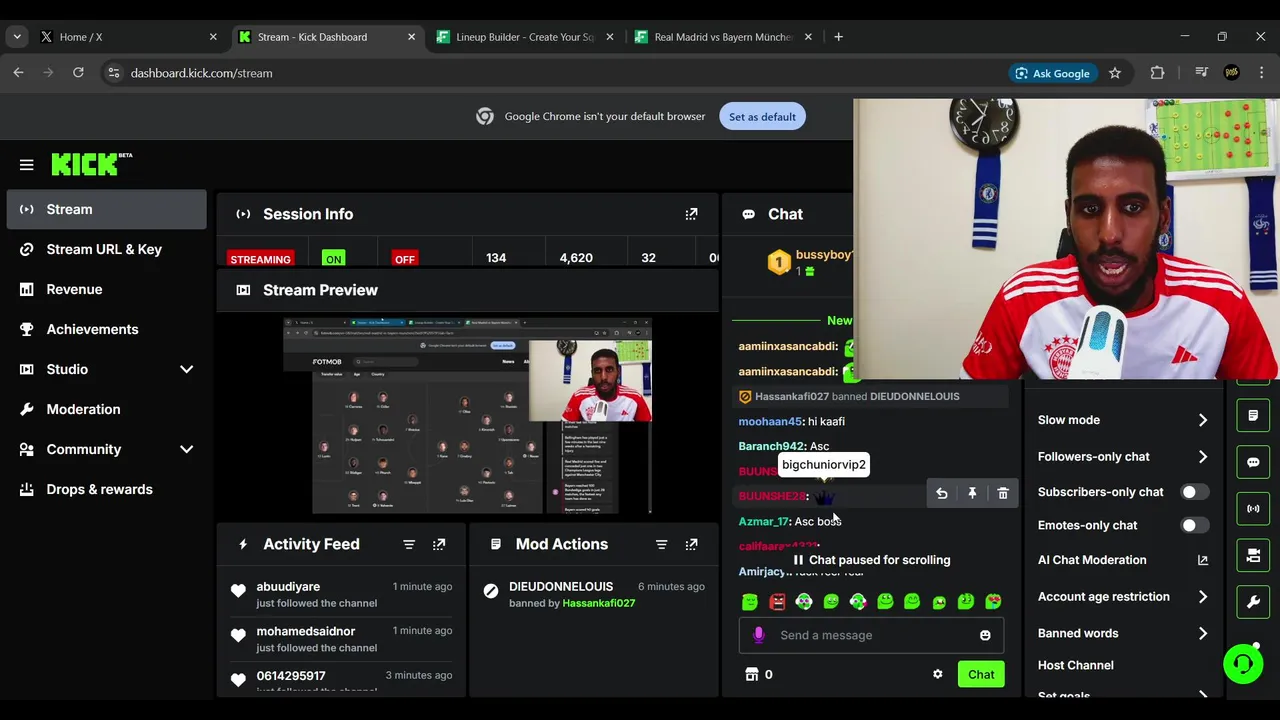Pop out the Session Info panel
This screenshot has height=720, width=1280.
point(691,214)
